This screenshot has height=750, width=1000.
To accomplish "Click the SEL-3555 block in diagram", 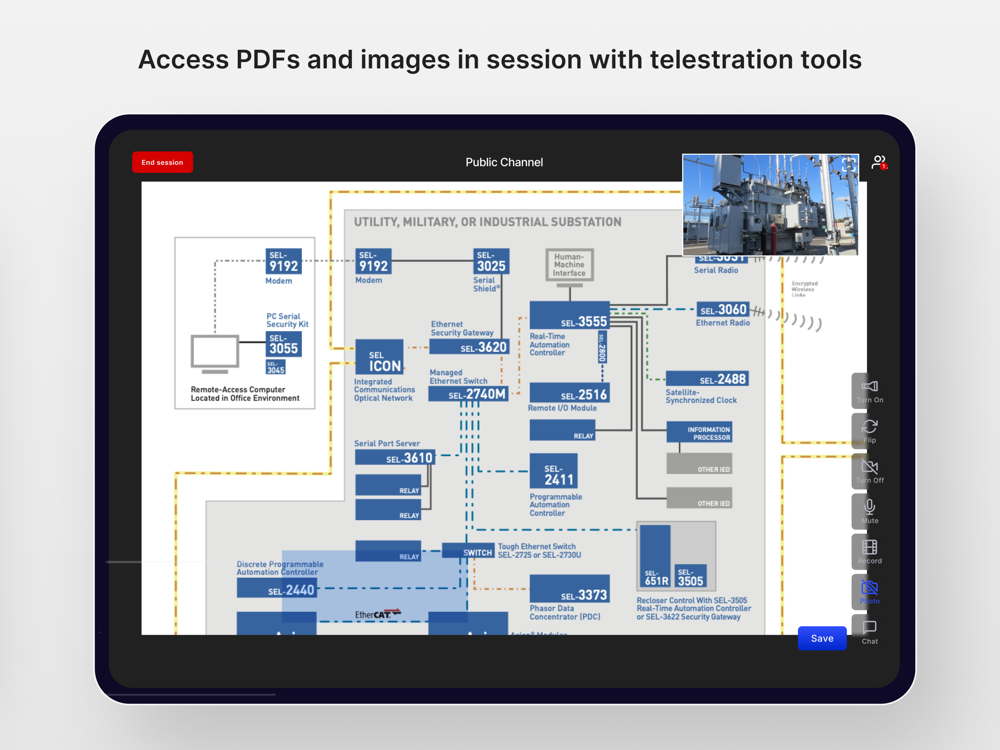I will tap(570, 316).
